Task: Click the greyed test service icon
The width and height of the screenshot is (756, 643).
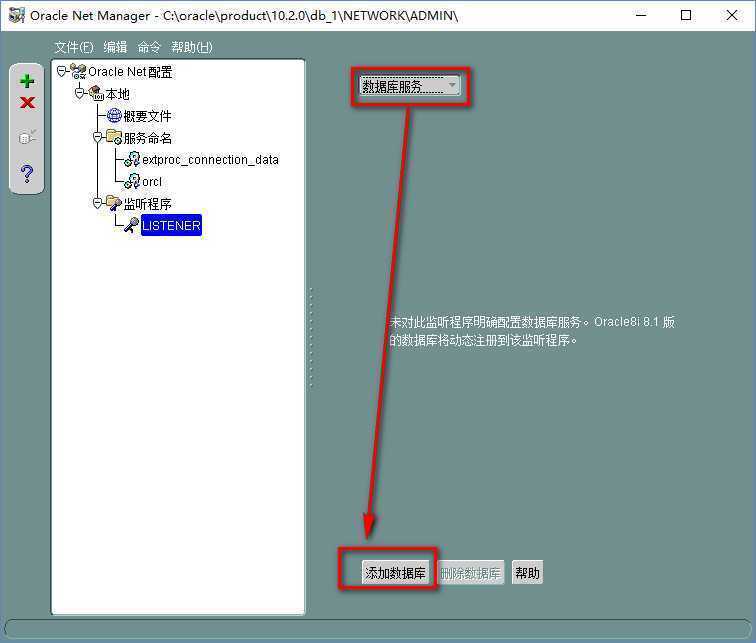Action: [27, 136]
